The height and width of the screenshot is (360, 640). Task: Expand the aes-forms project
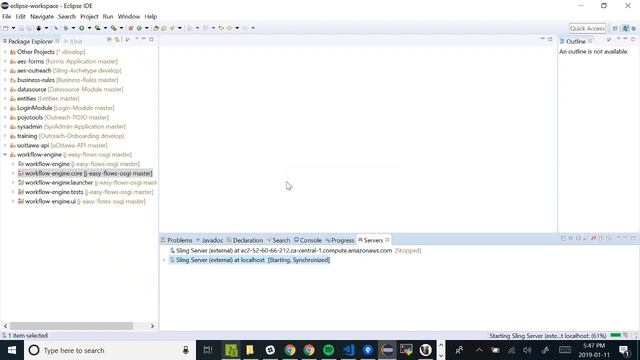click(x=5, y=61)
